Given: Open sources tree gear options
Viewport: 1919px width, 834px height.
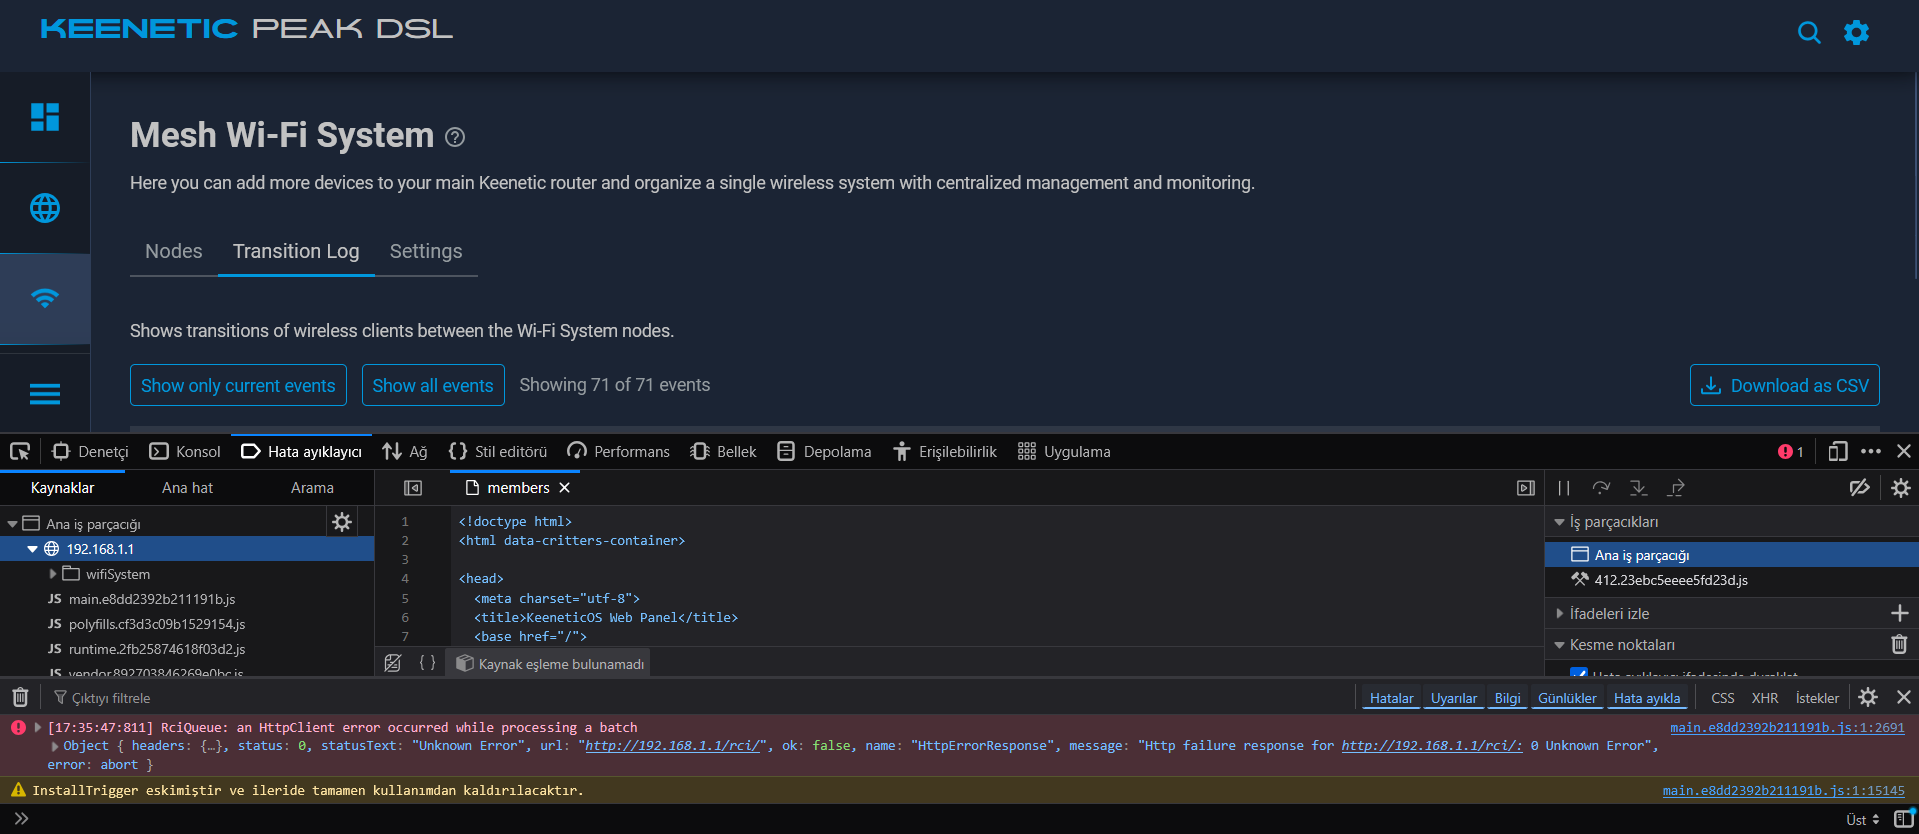Looking at the screenshot, I should [342, 522].
